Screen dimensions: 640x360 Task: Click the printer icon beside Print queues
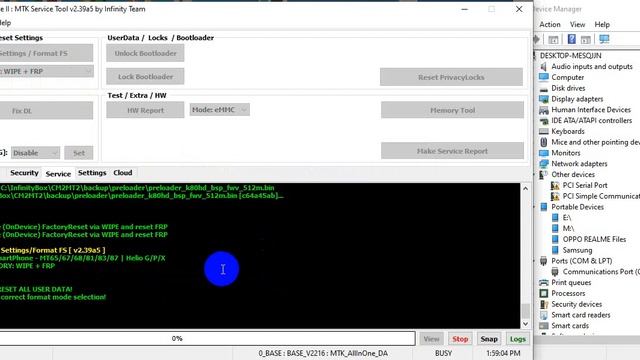(x=544, y=282)
